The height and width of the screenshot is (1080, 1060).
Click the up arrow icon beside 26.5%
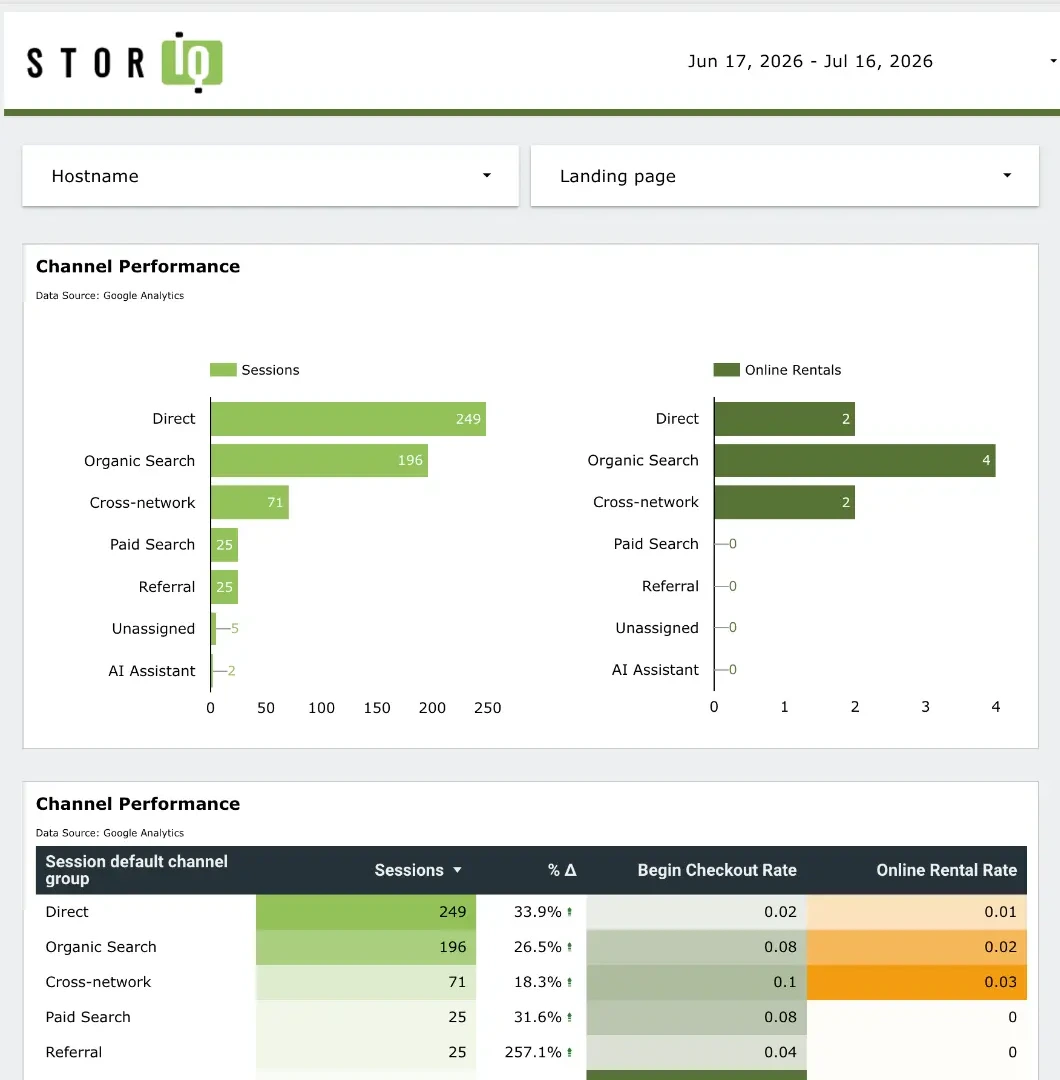(570, 947)
